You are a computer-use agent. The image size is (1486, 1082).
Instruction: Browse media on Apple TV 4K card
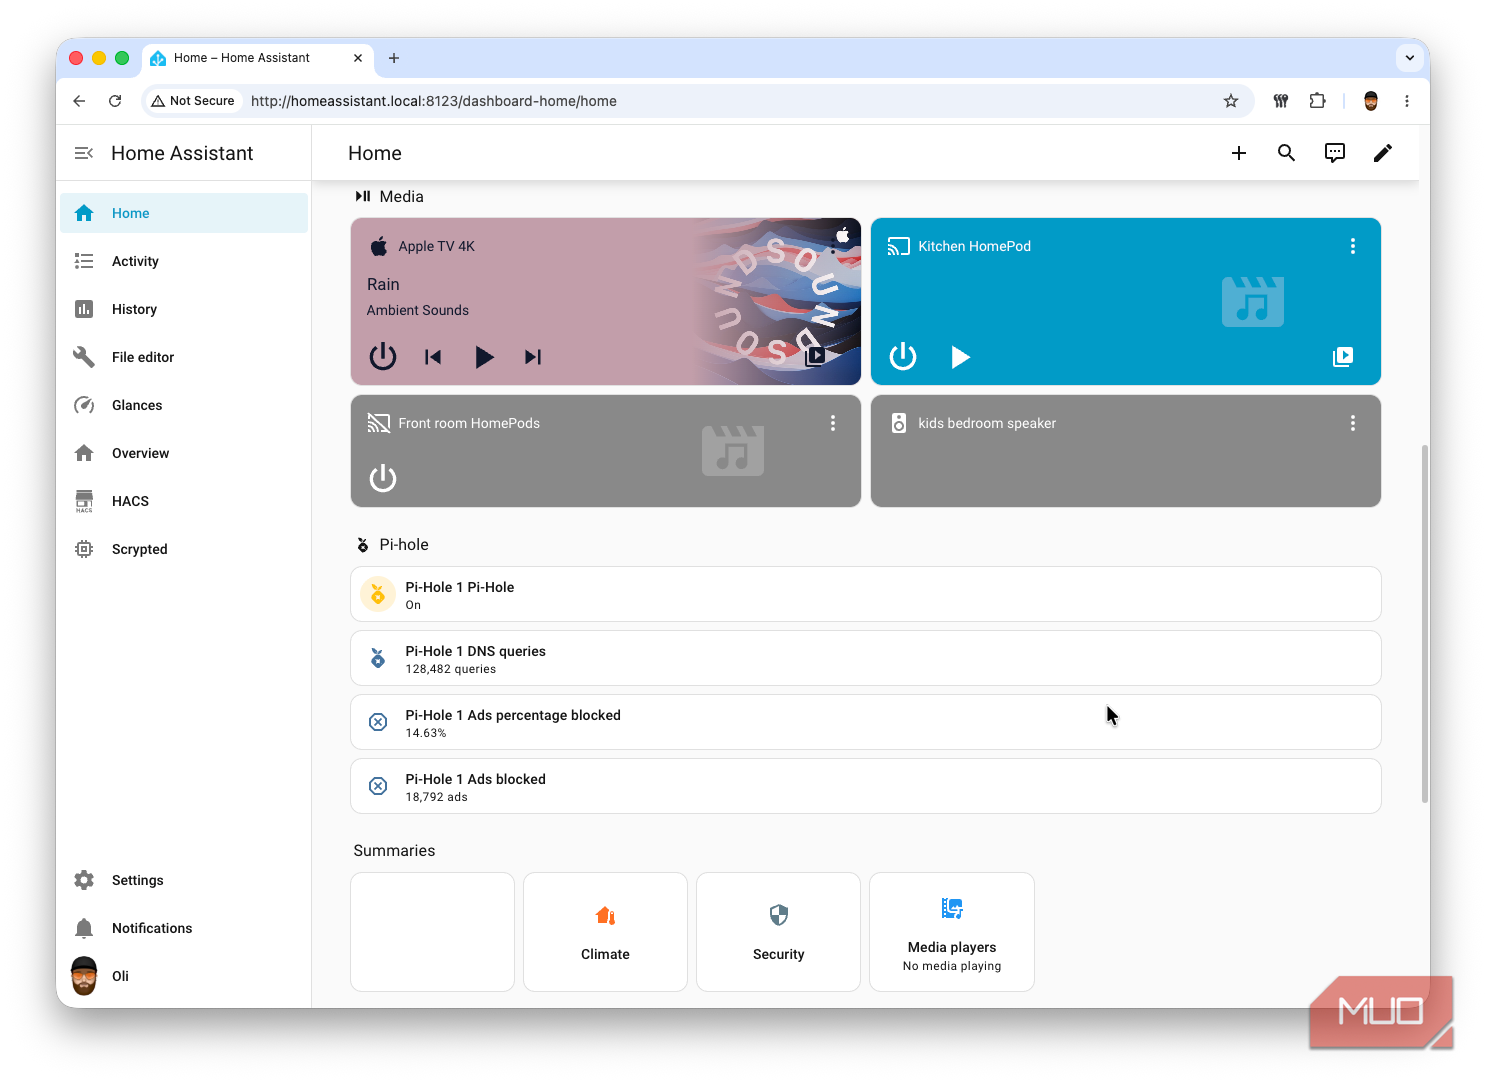pos(816,356)
